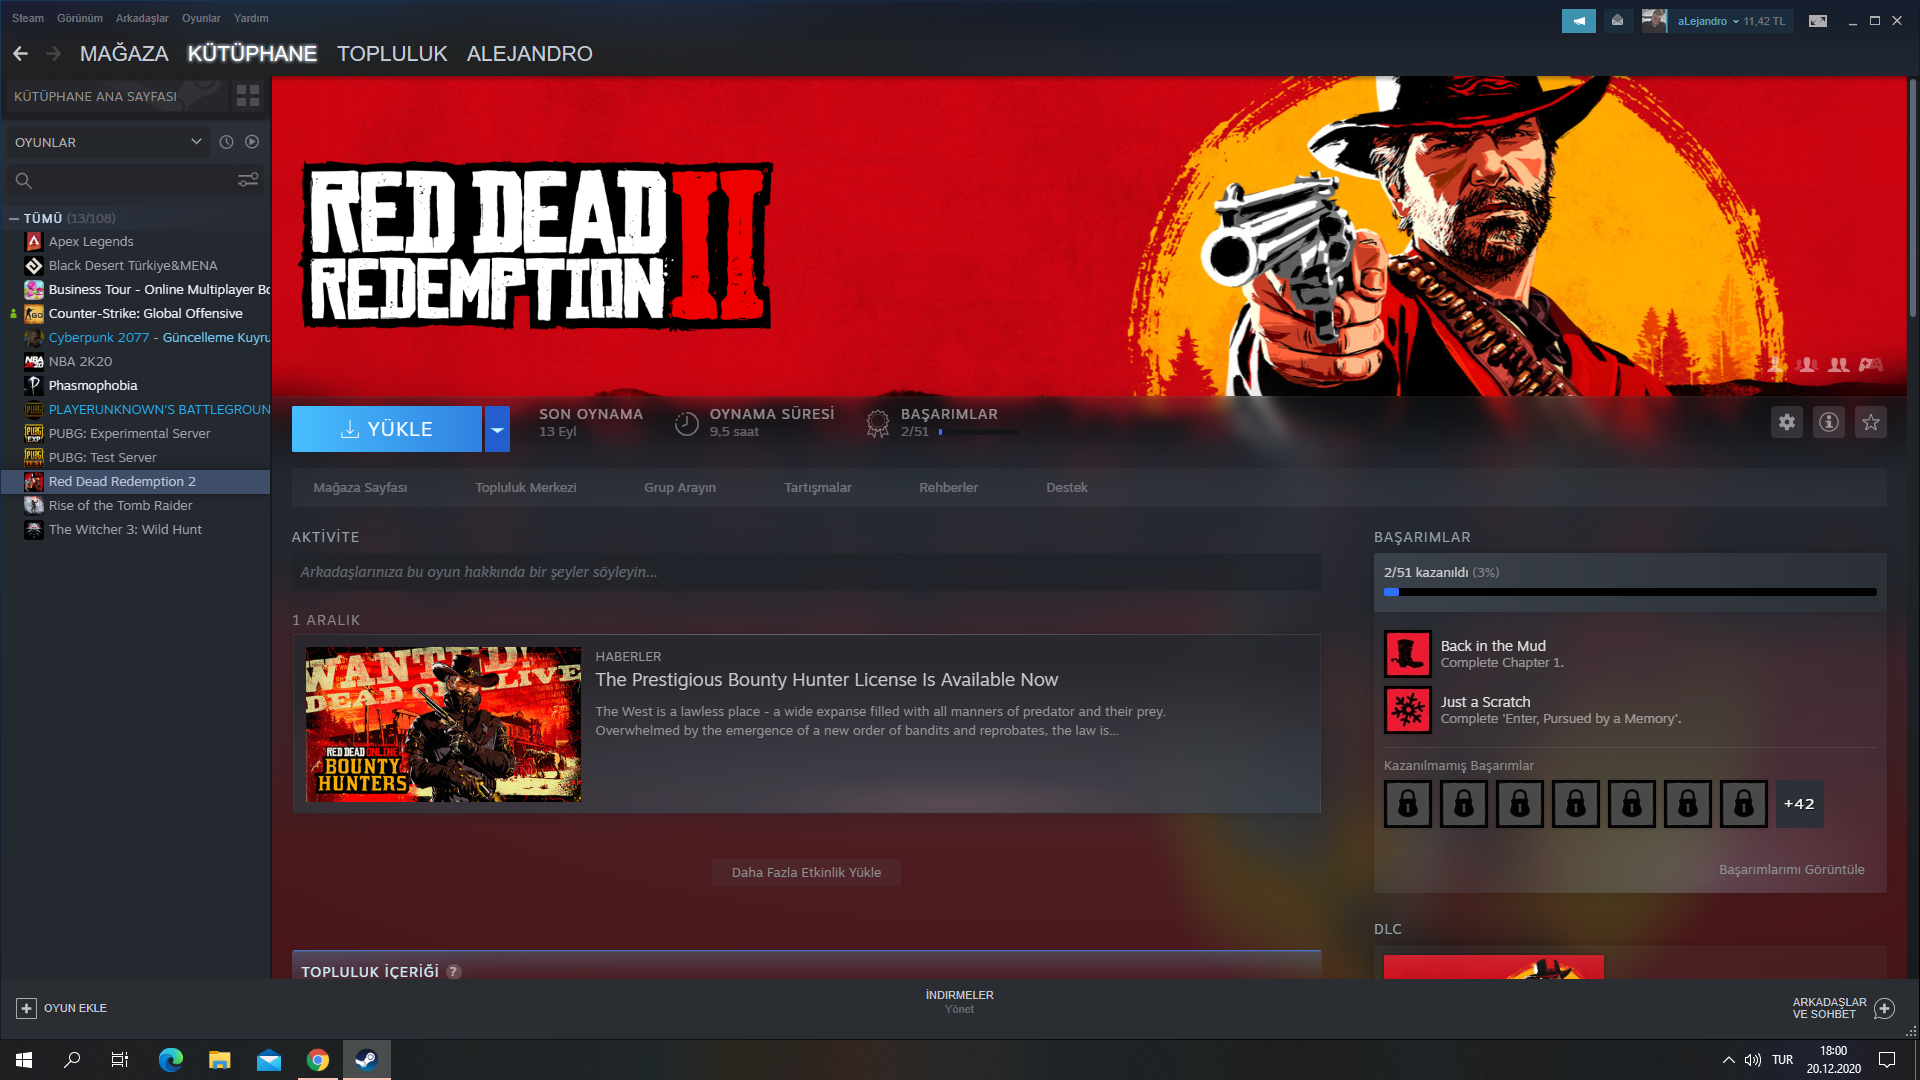Toggle ready-to-play games filter
Image resolution: width=1920 pixels, height=1080 pixels.
point(252,142)
